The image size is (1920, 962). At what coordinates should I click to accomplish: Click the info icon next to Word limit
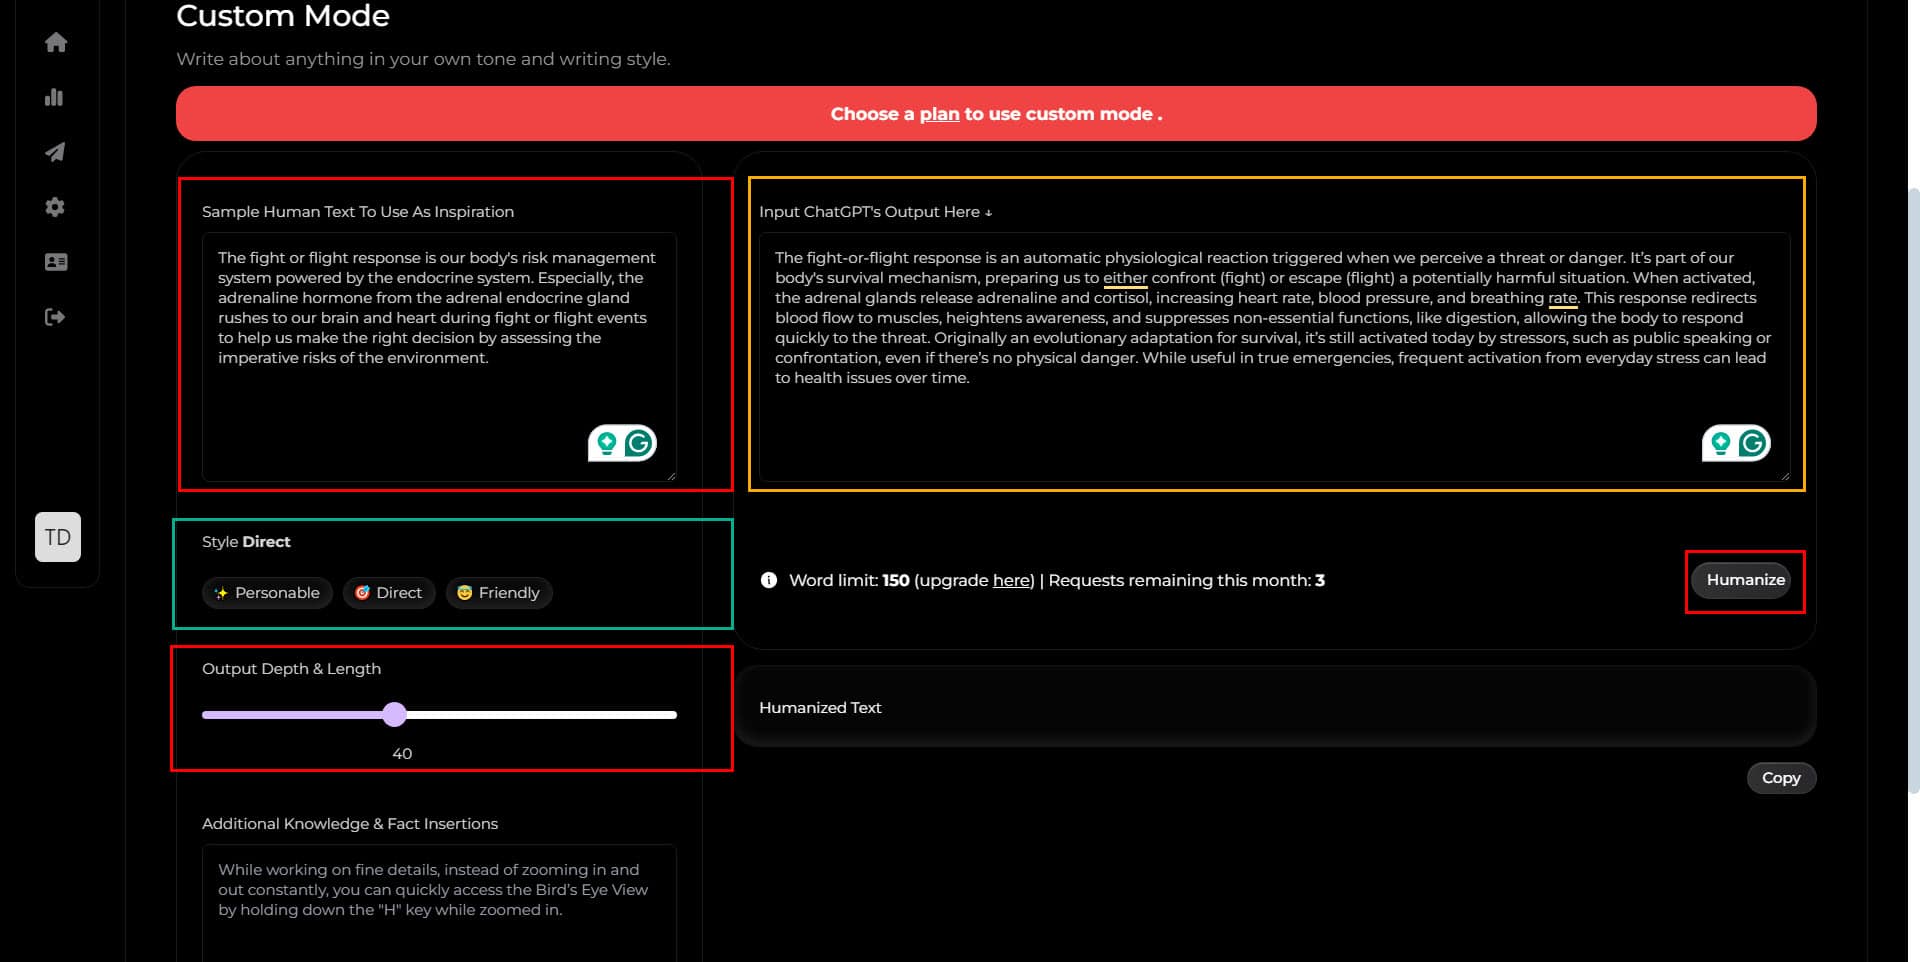pyautogui.click(x=768, y=580)
